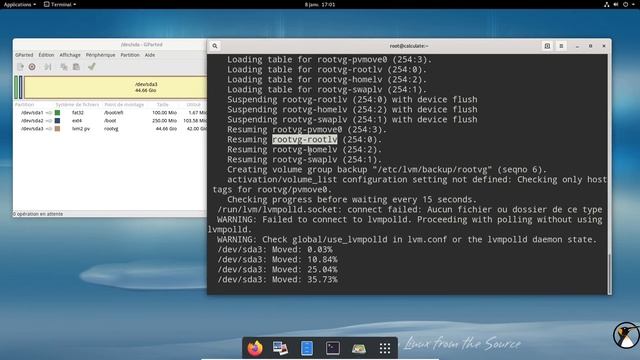Click the mount key icon for /dev/sda3
640x360 pixels.
coord(49,129)
